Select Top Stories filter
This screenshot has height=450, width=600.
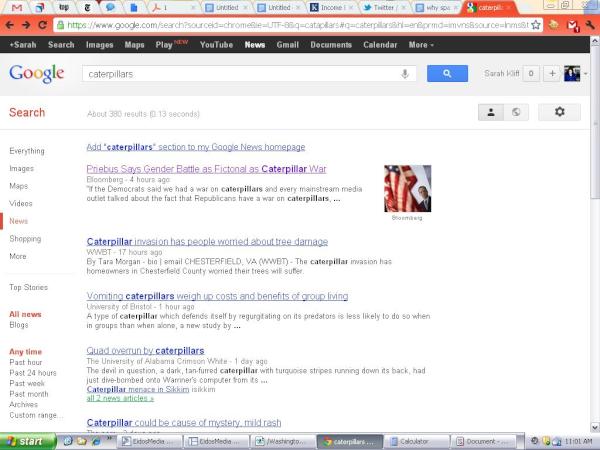coord(28,287)
